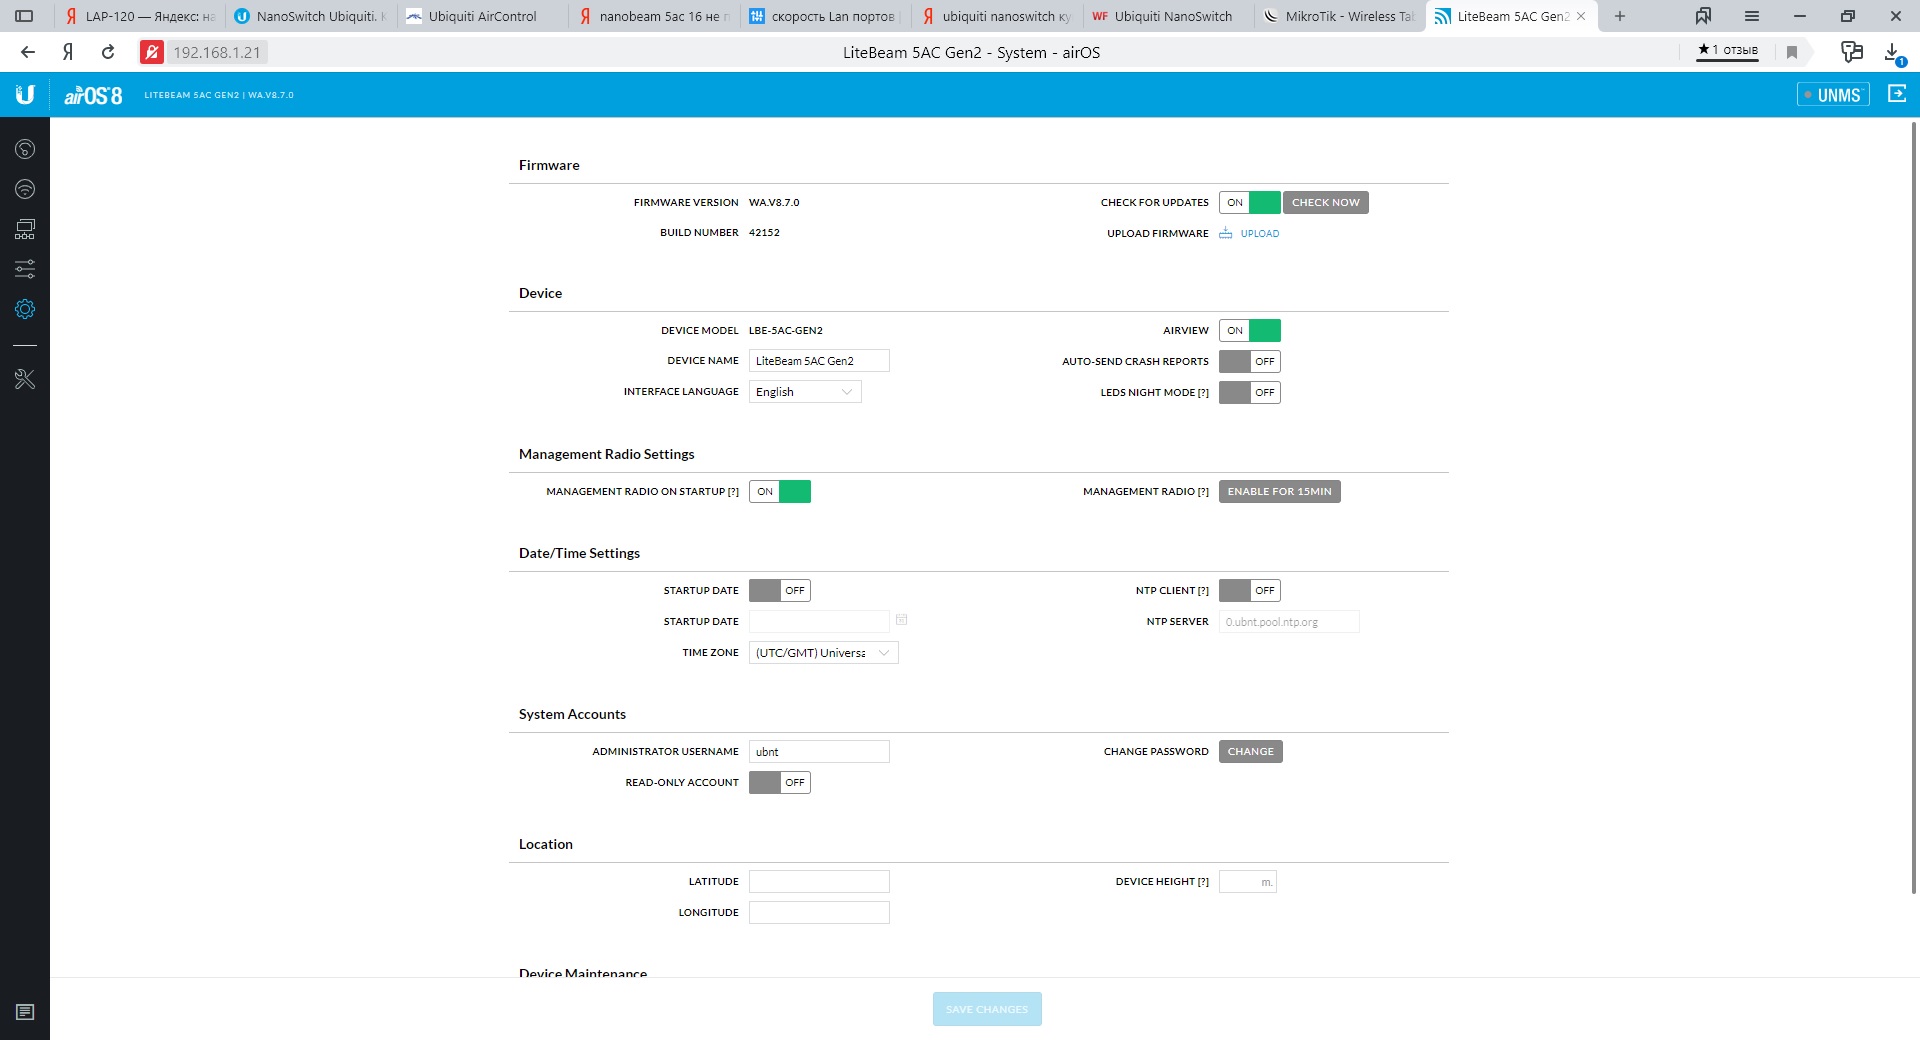1920x1040 pixels.
Task: Switch to WF Ubiquiti NanoSwitch tab
Action: click(1169, 16)
